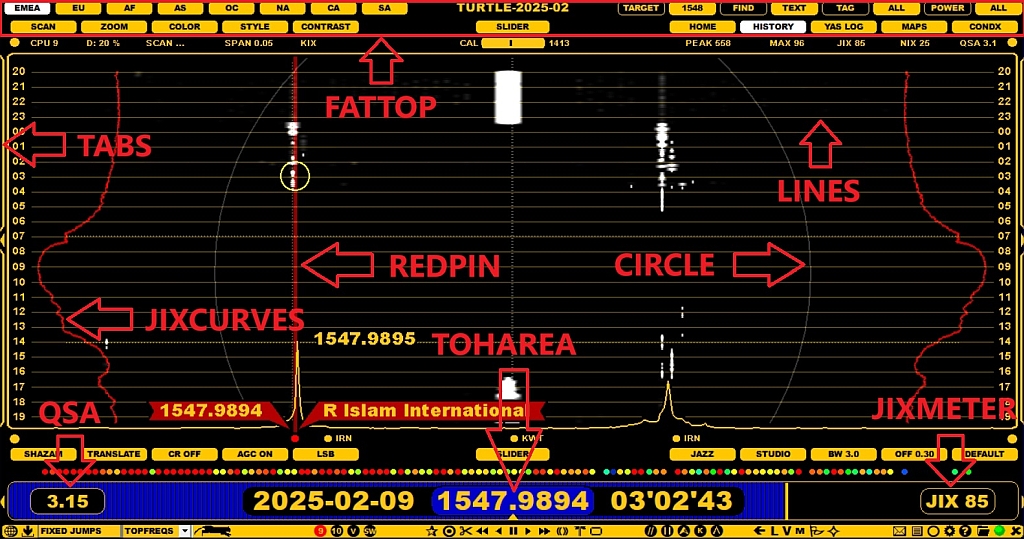Open settings with the gear icon
This screenshot has width=1024, height=539.
tap(950, 531)
